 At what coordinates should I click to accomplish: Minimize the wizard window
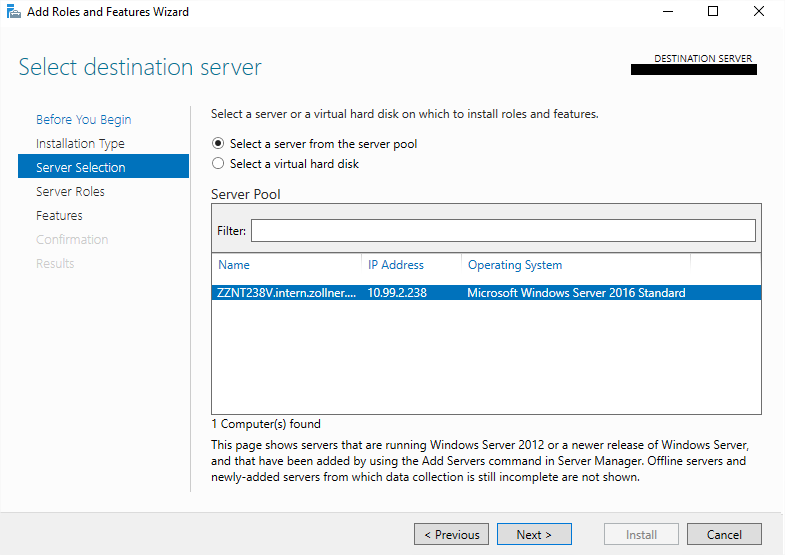(x=667, y=12)
